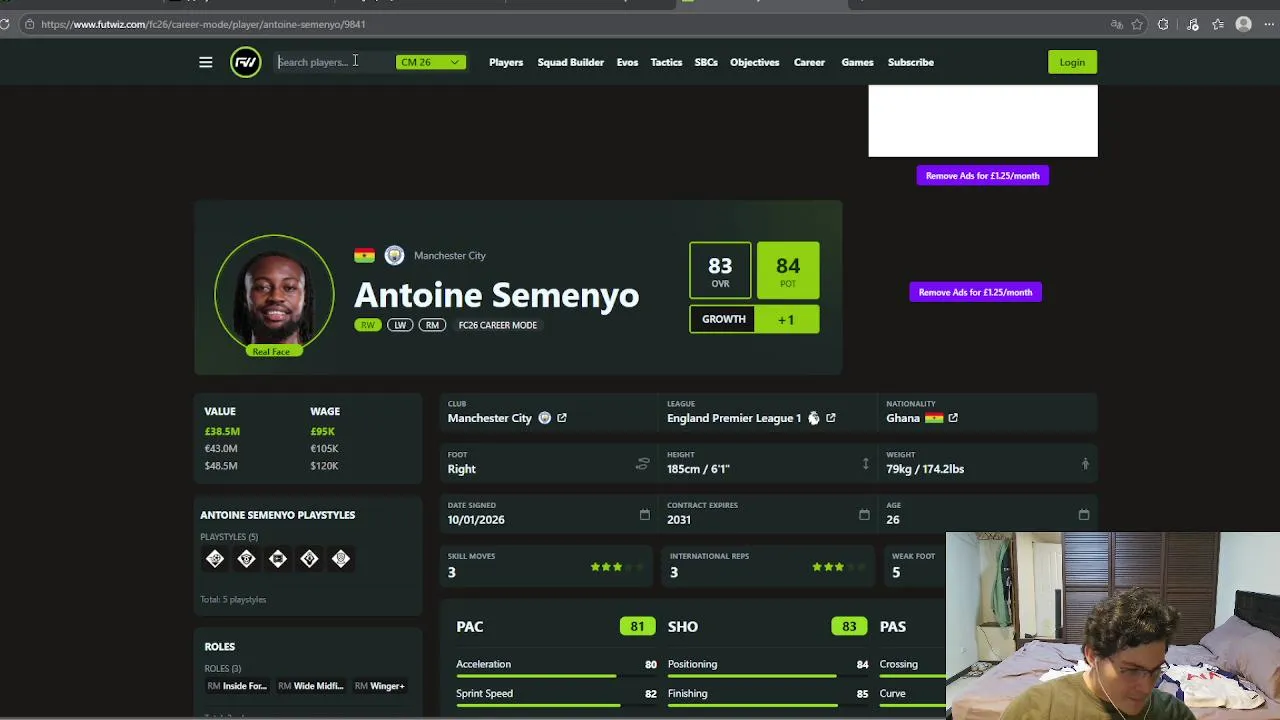This screenshot has width=1280, height=720.
Task: Open external link icon next to Ghana nationality
Action: pos(953,418)
